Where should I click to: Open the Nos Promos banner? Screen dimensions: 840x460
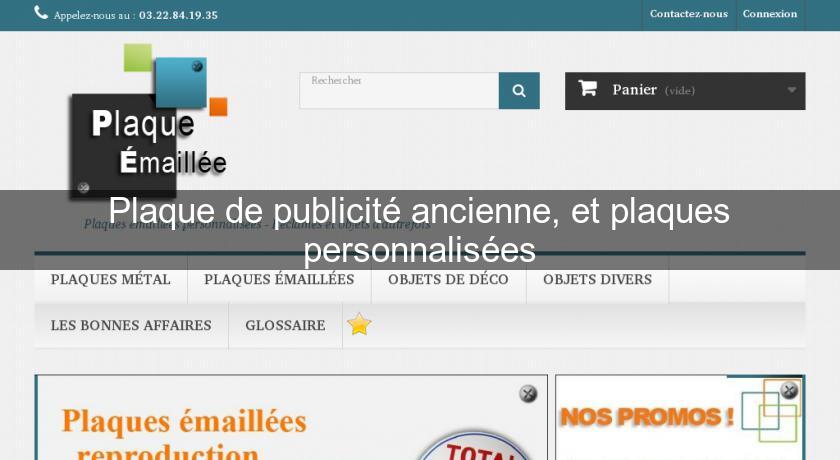coord(680,418)
